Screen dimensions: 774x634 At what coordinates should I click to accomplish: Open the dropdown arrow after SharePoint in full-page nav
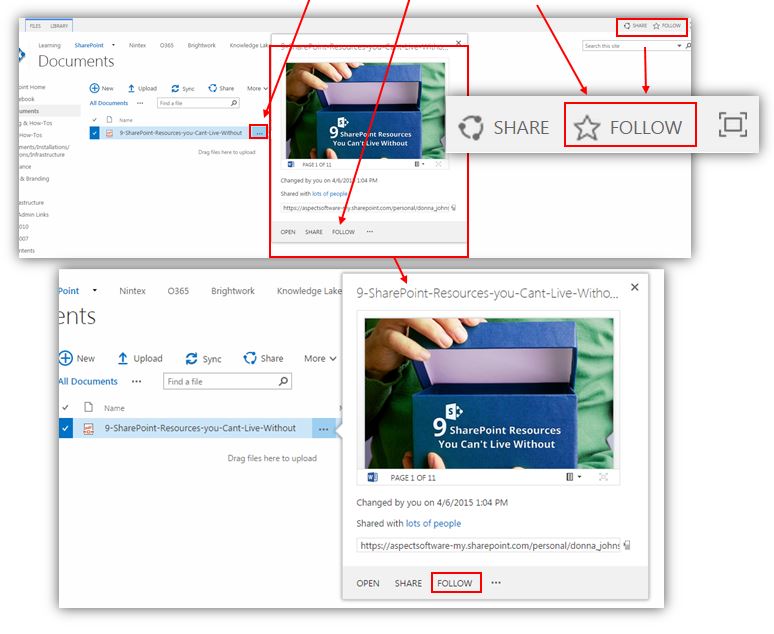coord(114,45)
